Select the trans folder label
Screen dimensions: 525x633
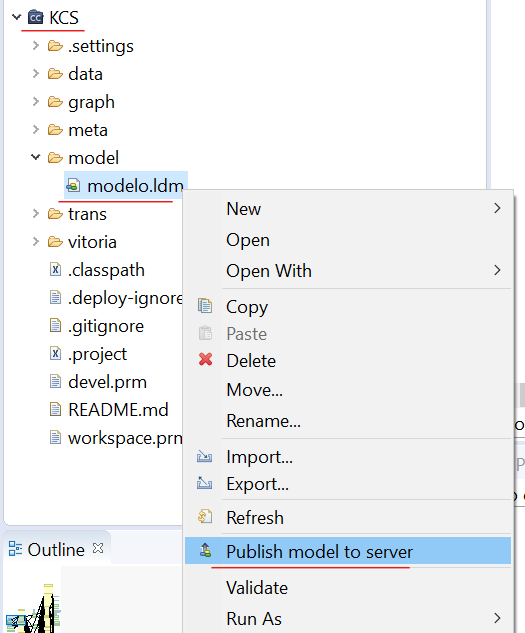tap(87, 214)
